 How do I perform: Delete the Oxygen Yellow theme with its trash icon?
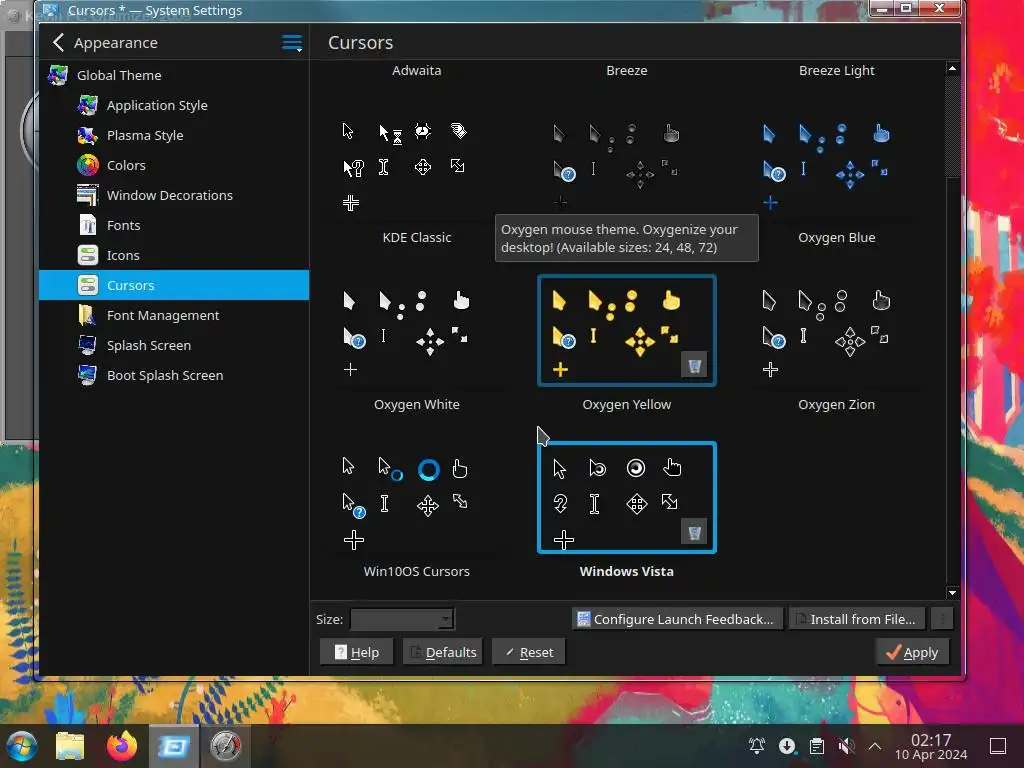[694, 366]
